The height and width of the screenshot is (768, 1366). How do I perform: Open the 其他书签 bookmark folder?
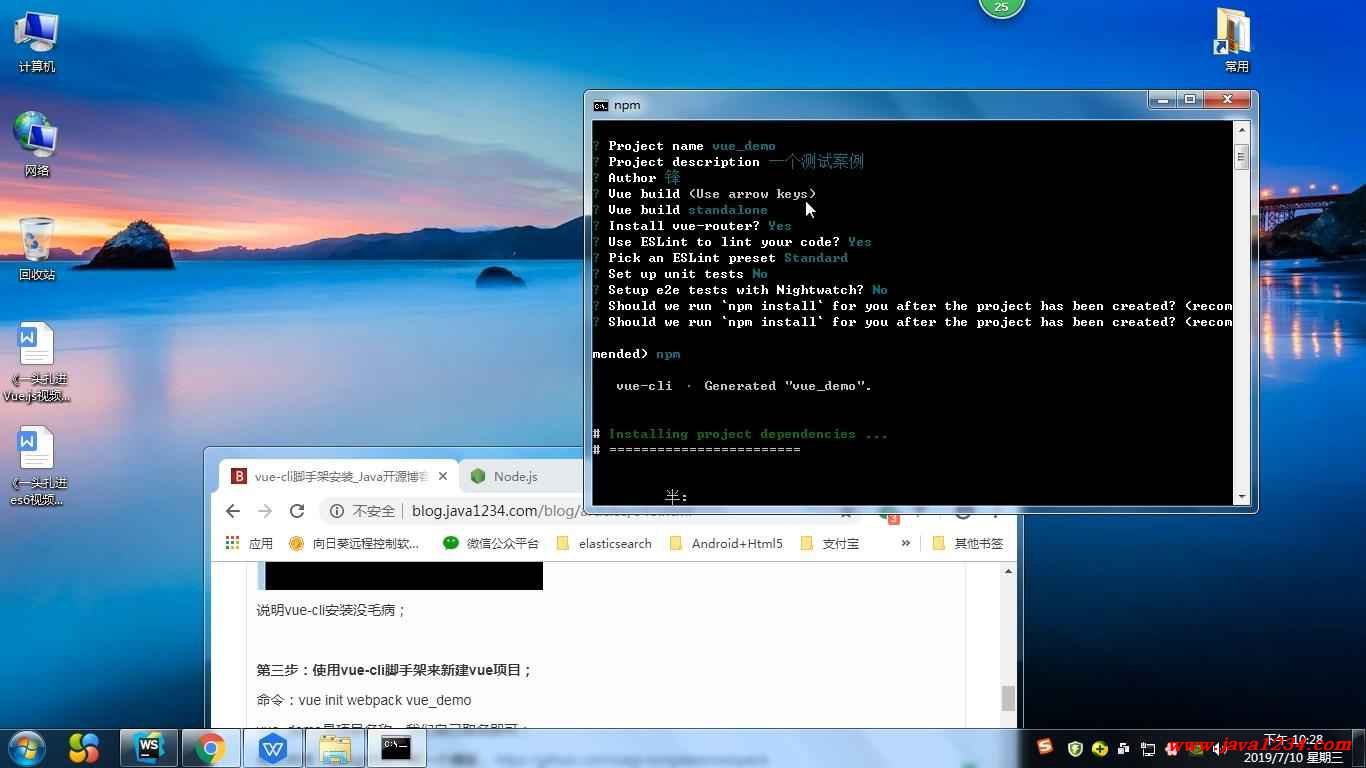967,543
